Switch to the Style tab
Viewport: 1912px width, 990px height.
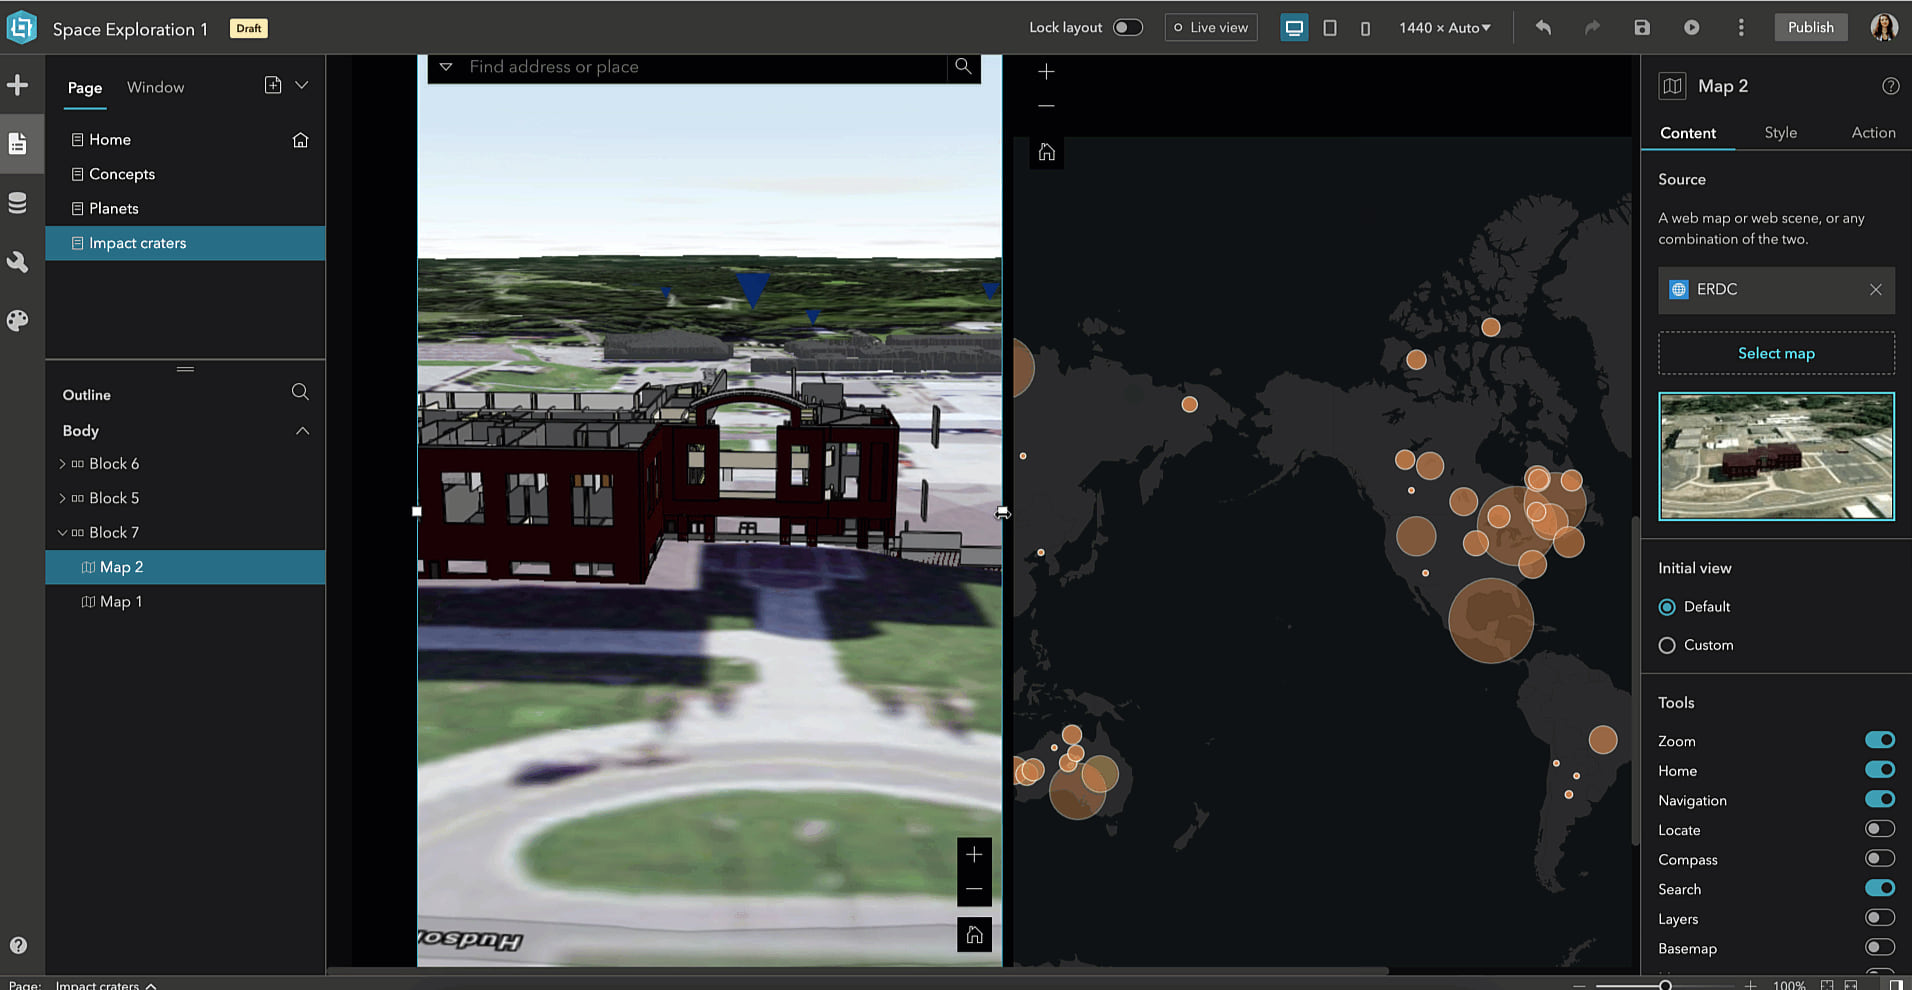(x=1780, y=132)
